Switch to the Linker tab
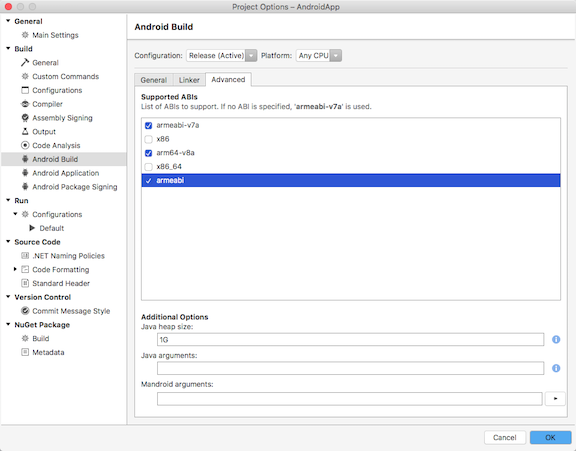The width and height of the screenshot is (576, 451). tap(189, 80)
